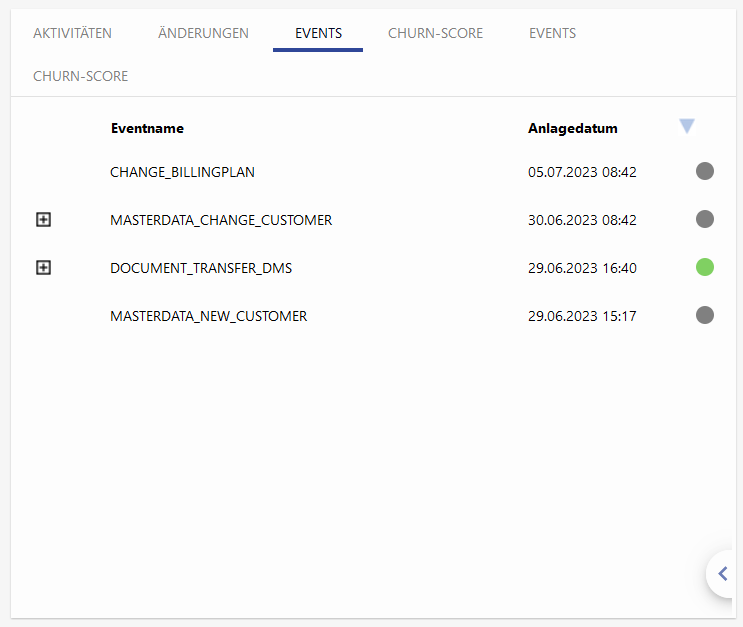Sort by the Eventname column header
Viewport: 743px width, 627px height.
coord(147,128)
